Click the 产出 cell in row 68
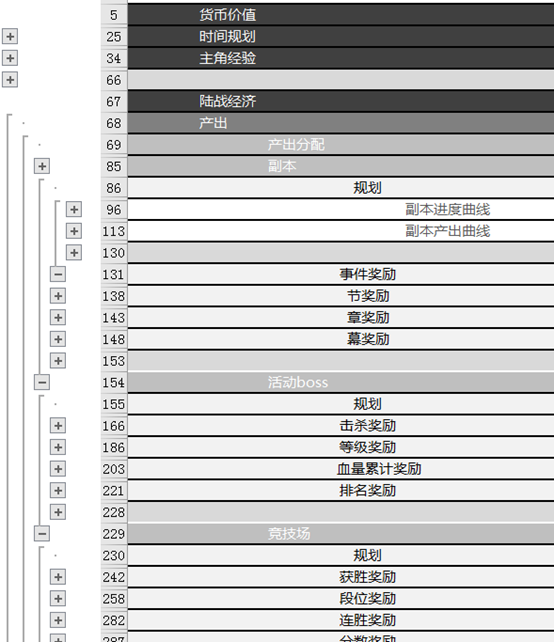Screen dimensions: 554x642 (341, 123)
